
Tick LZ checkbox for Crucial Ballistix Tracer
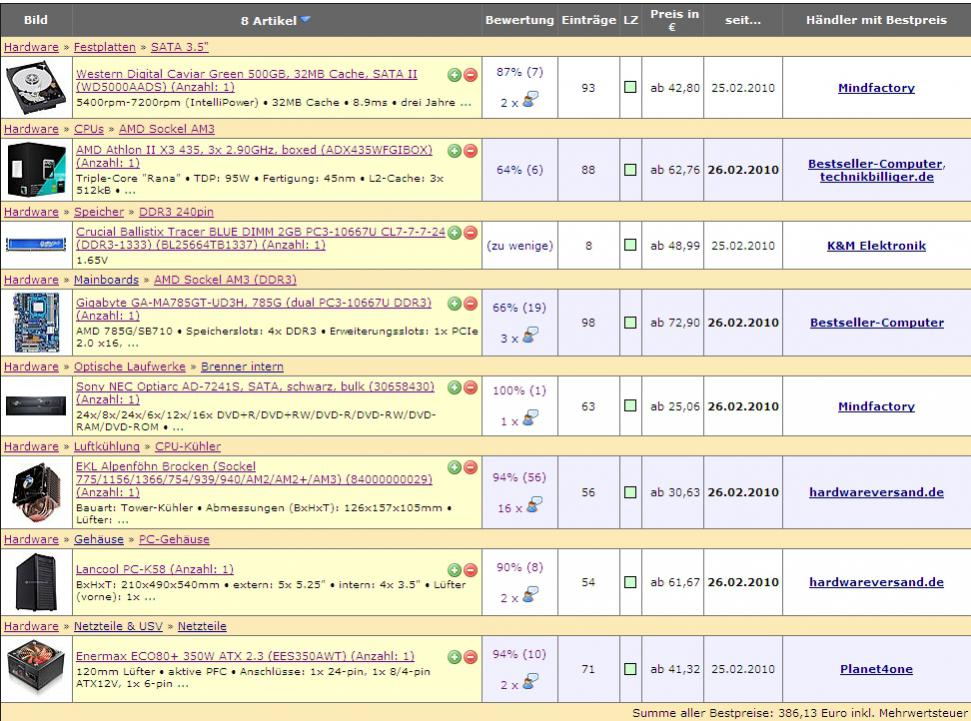click(x=630, y=245)
